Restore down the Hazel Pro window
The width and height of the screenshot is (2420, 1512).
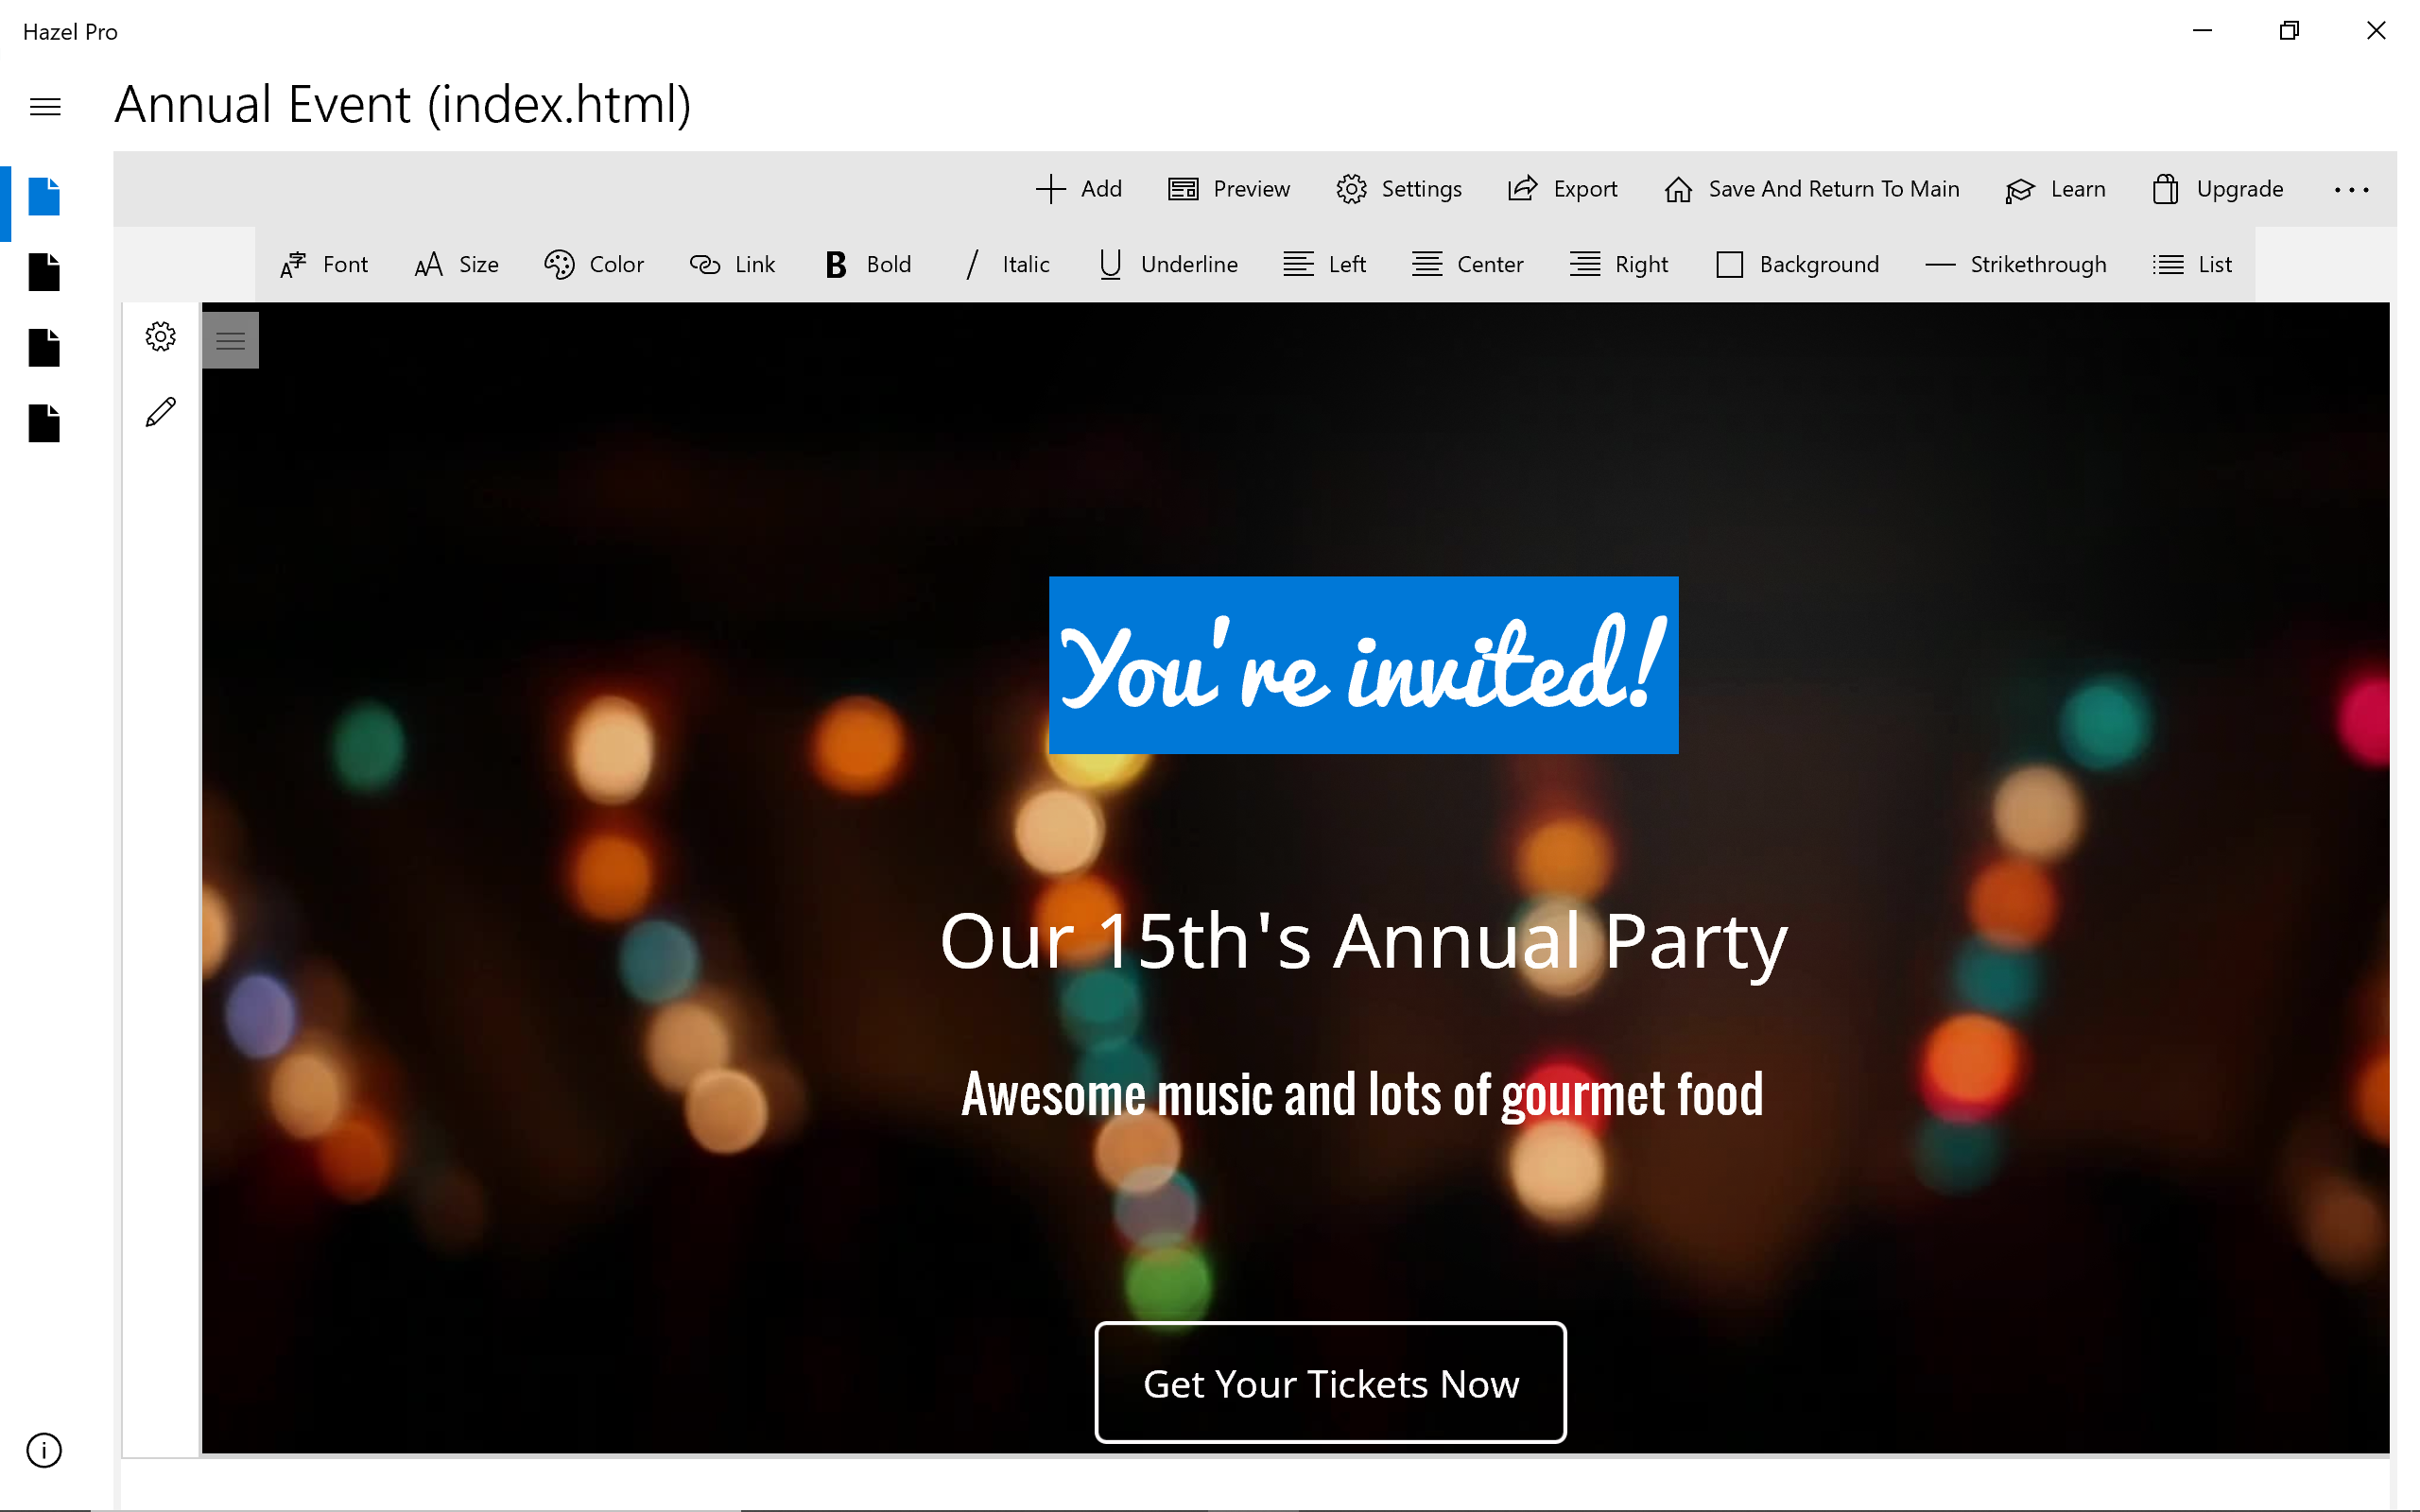tap(2289, 31)
